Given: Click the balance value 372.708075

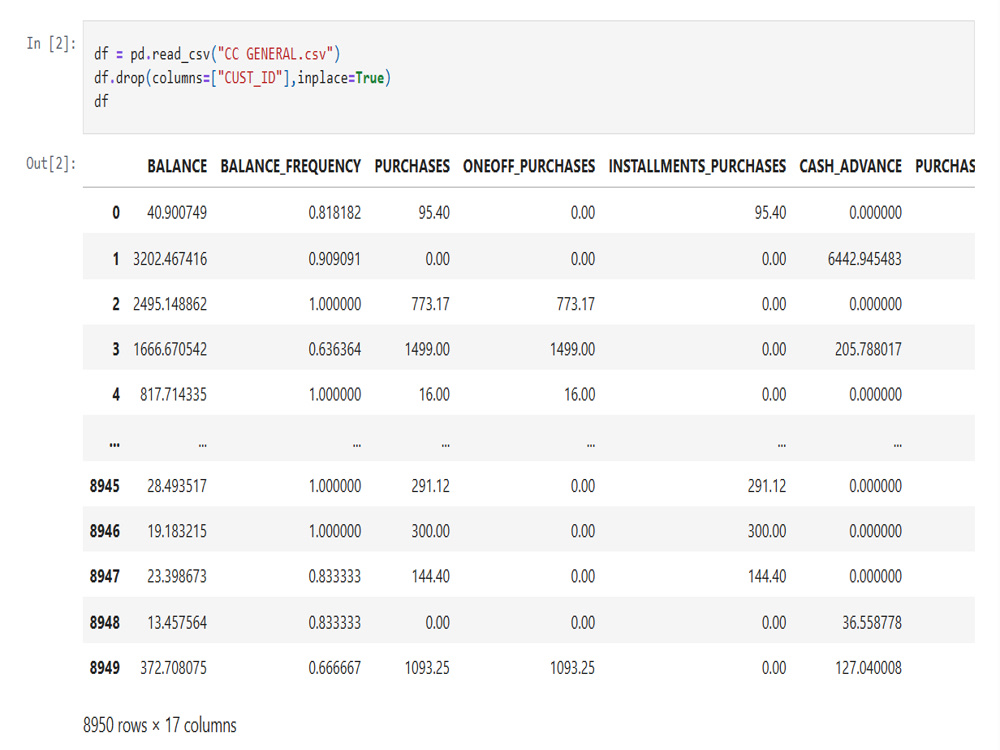Looking at the screenshot, I should (173, 668).
